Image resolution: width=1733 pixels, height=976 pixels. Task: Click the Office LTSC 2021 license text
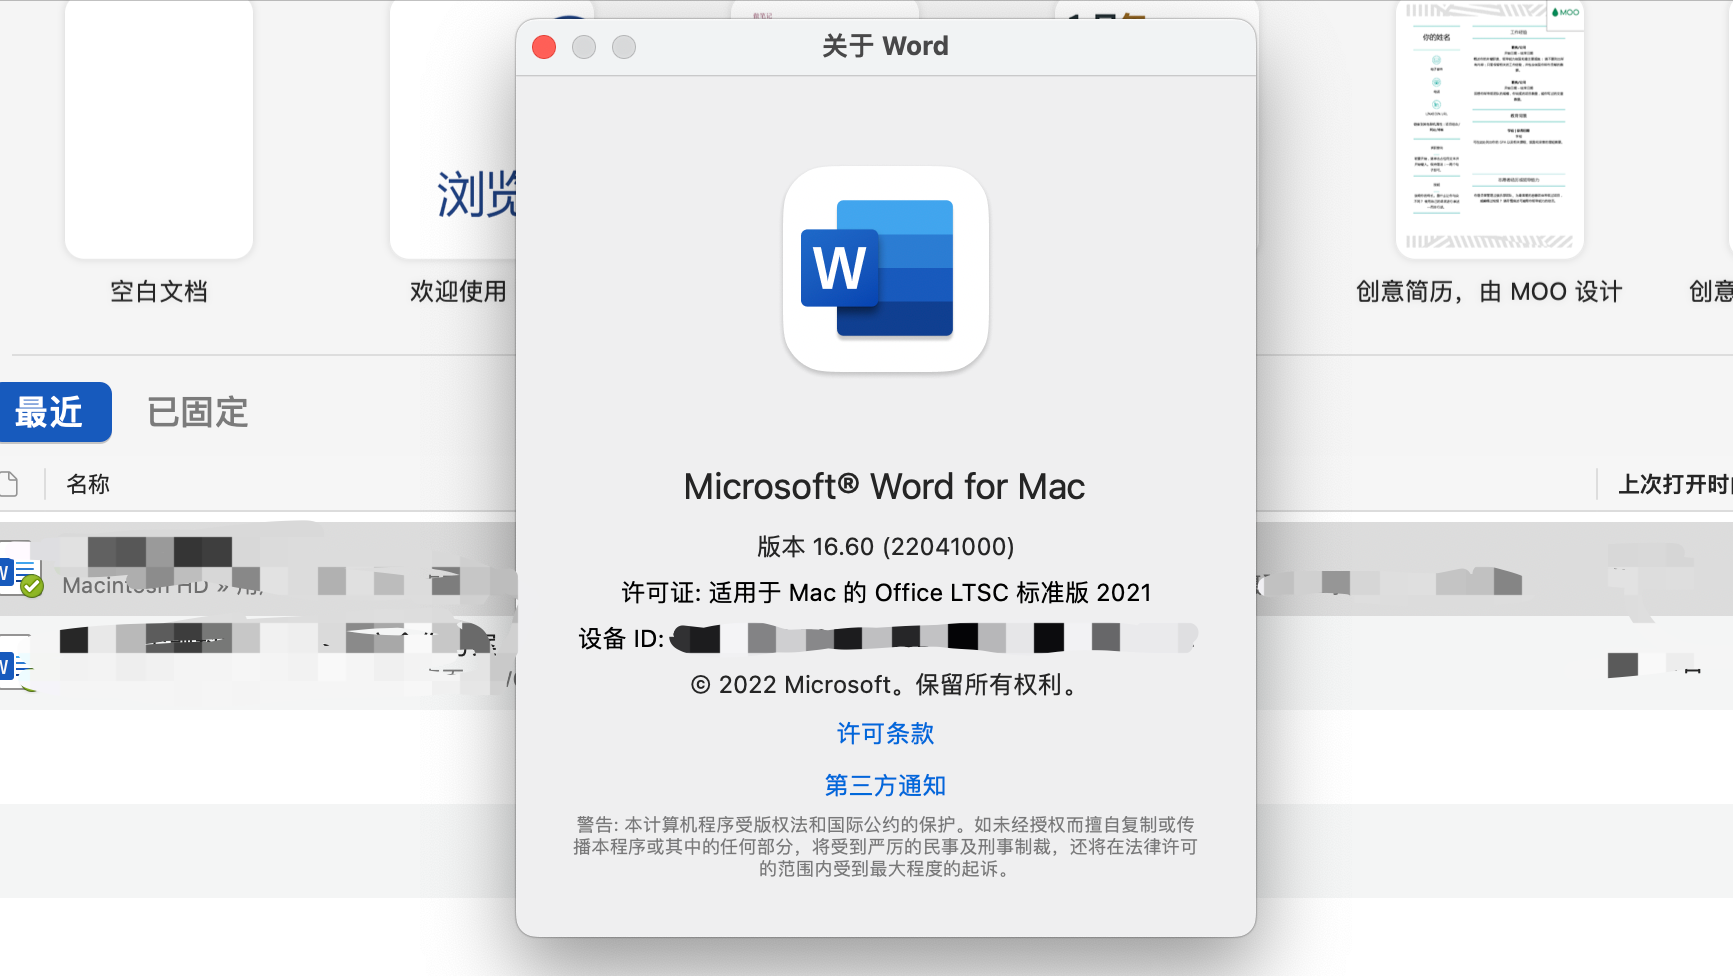pos(886,593)
